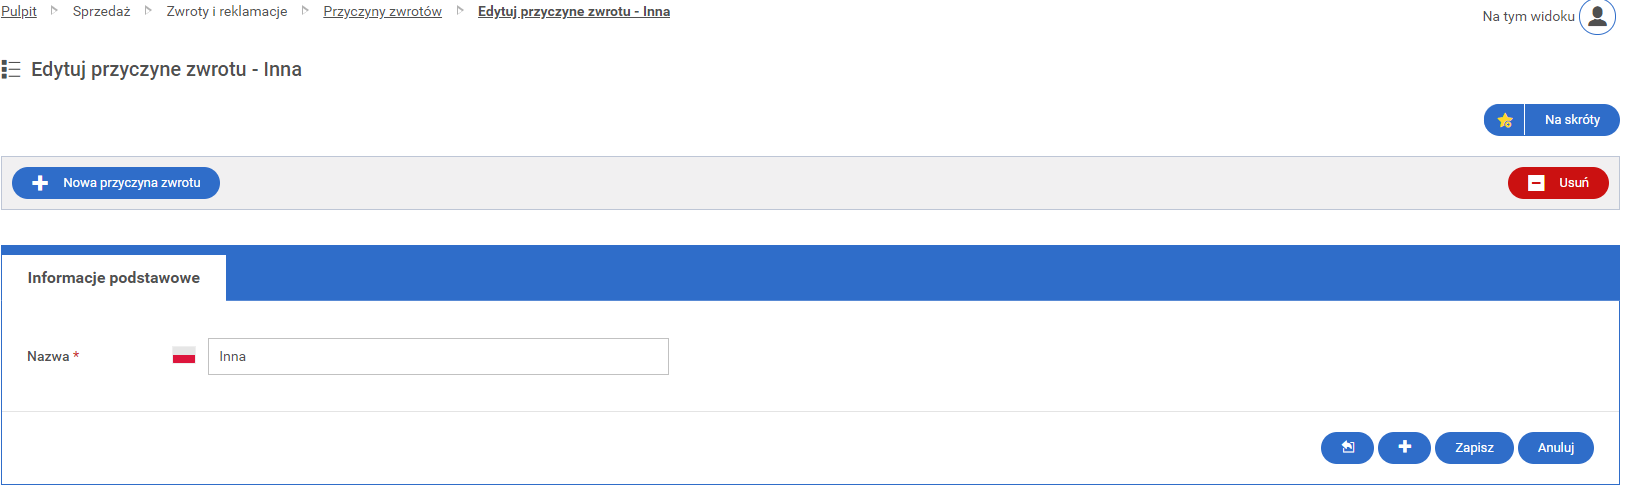Click the current breadcrumb Edytuj przyczyne zwrotu - Inna
1625x487 pixels.
(573, 12)
